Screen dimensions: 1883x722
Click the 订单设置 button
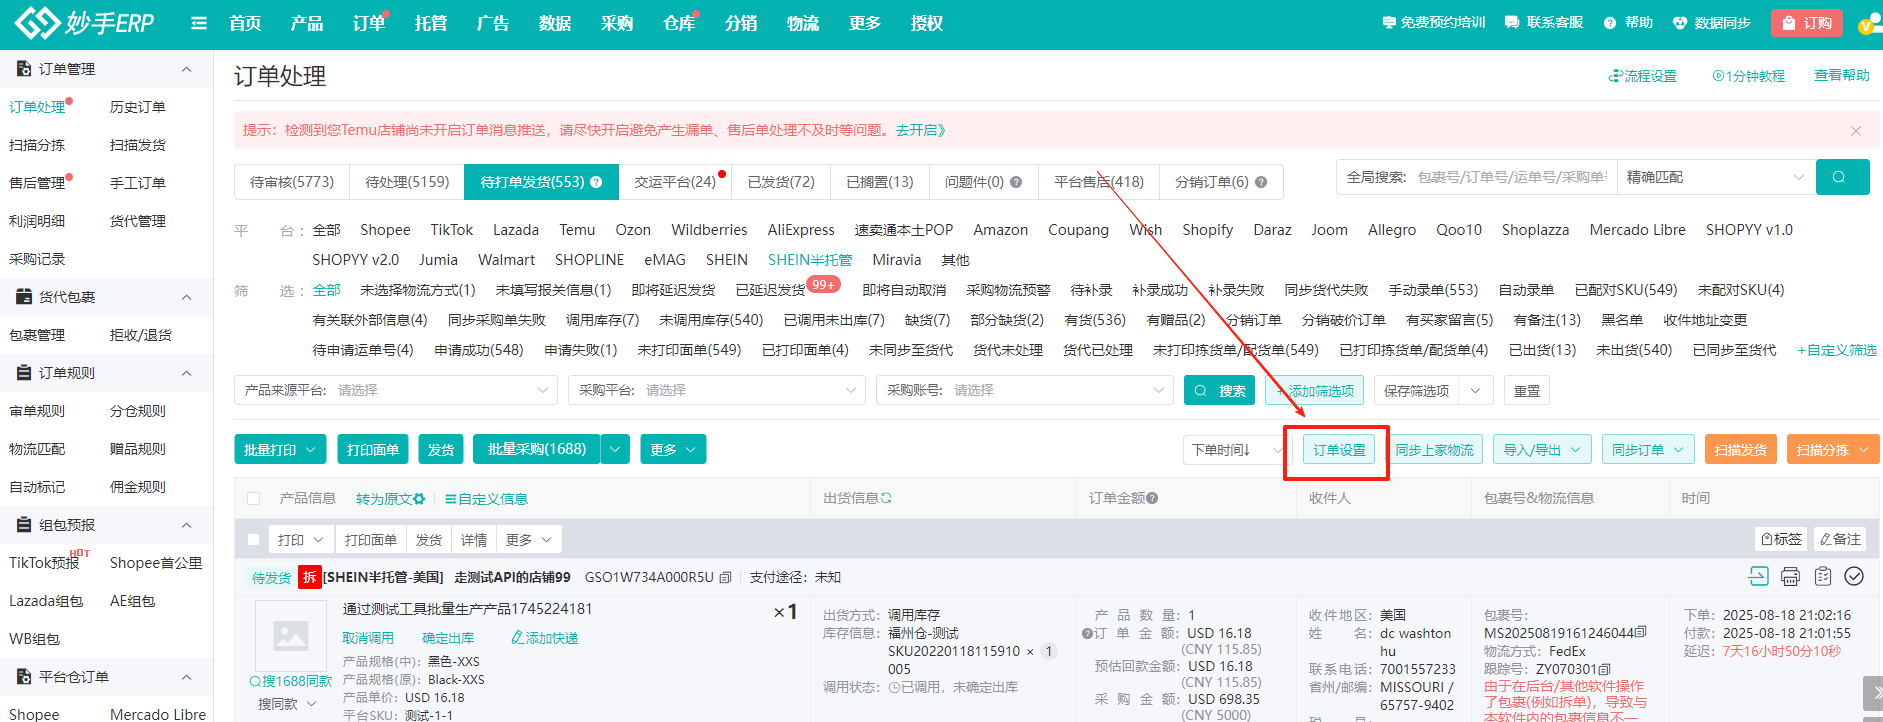(1339, 450)
